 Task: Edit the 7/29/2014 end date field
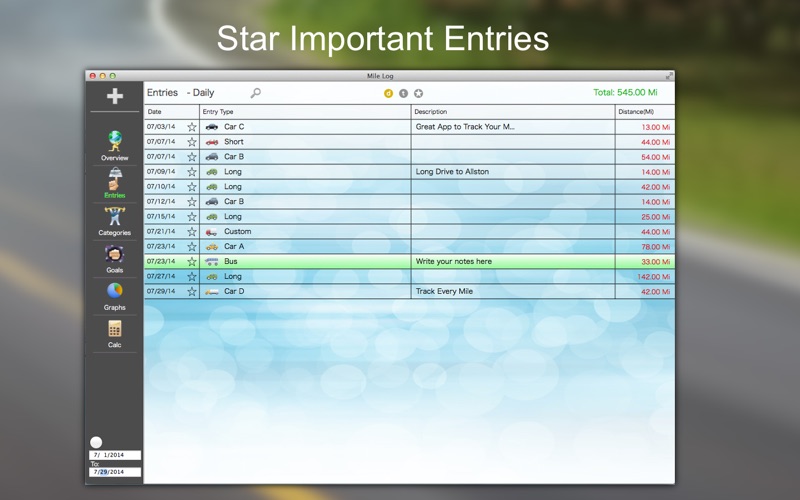(x=115, y=472)
